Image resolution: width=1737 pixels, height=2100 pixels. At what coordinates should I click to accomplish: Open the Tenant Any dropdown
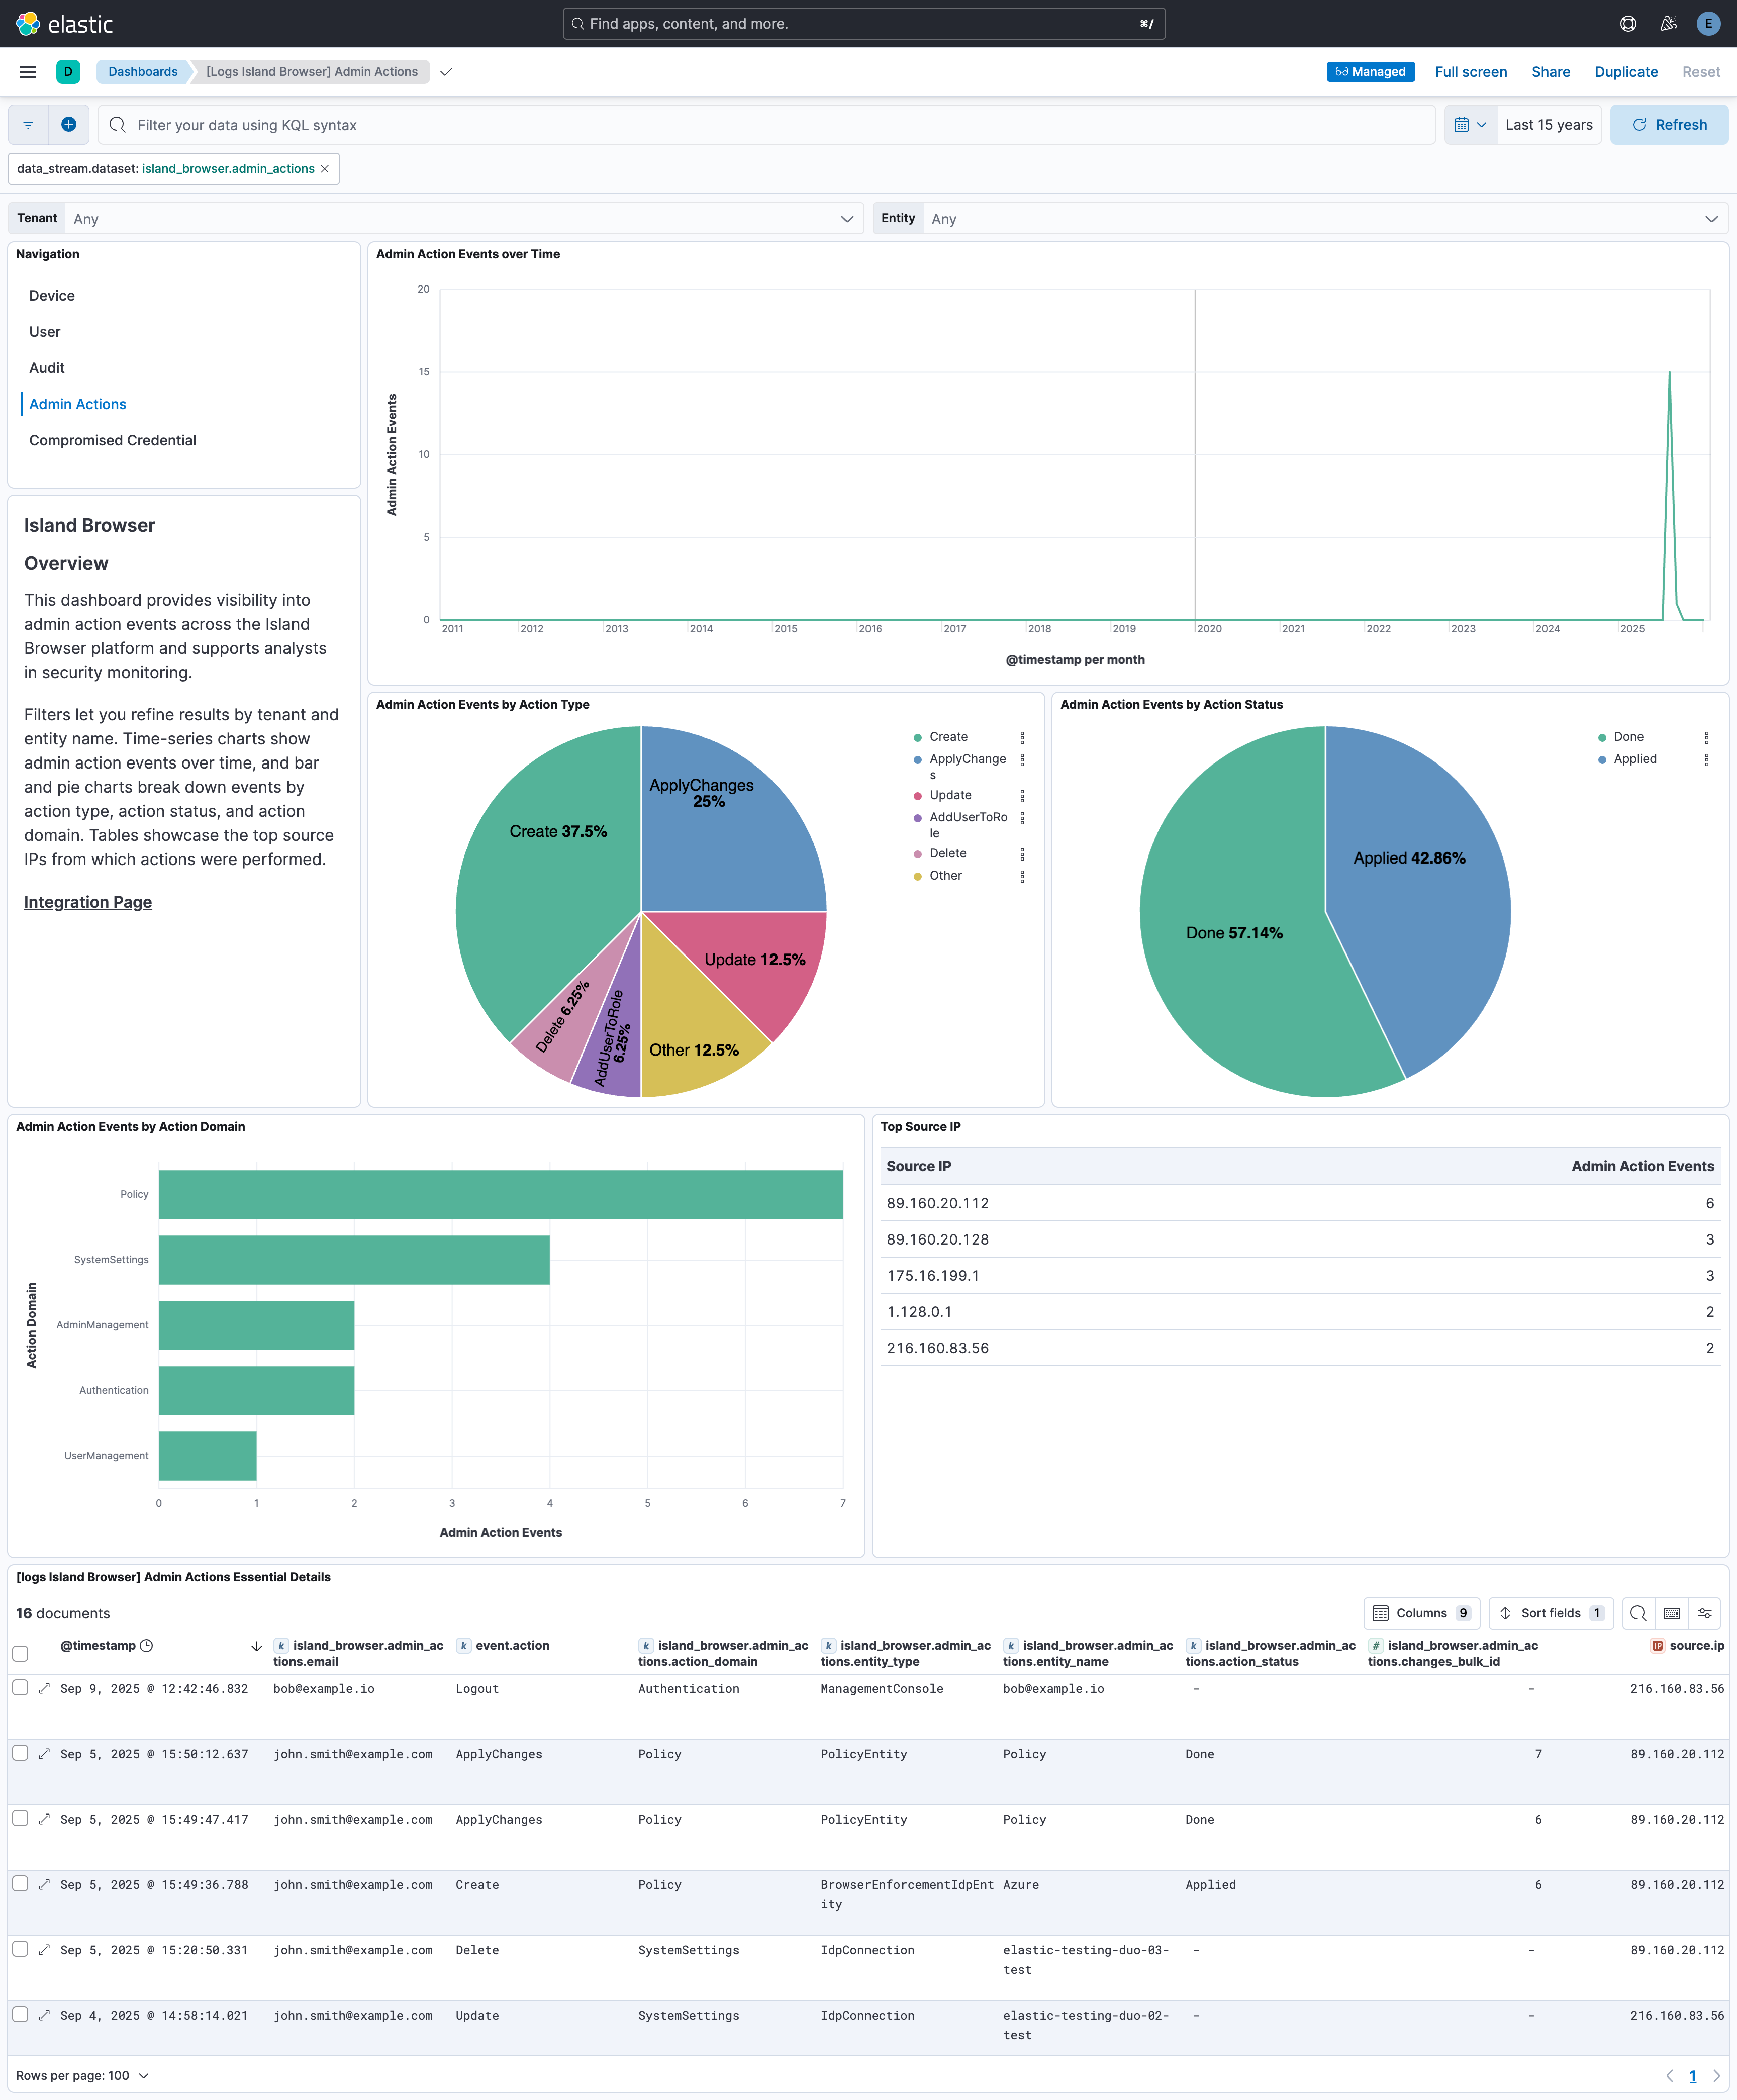460,218
